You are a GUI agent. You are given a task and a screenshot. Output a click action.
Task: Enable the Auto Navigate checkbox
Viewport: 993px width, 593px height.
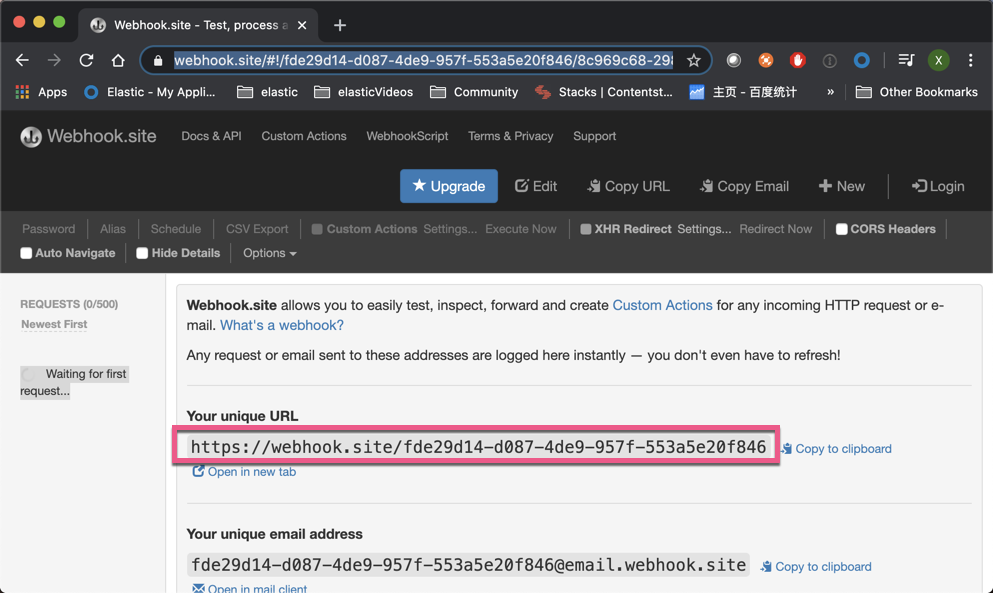click(x=27, y=253)
